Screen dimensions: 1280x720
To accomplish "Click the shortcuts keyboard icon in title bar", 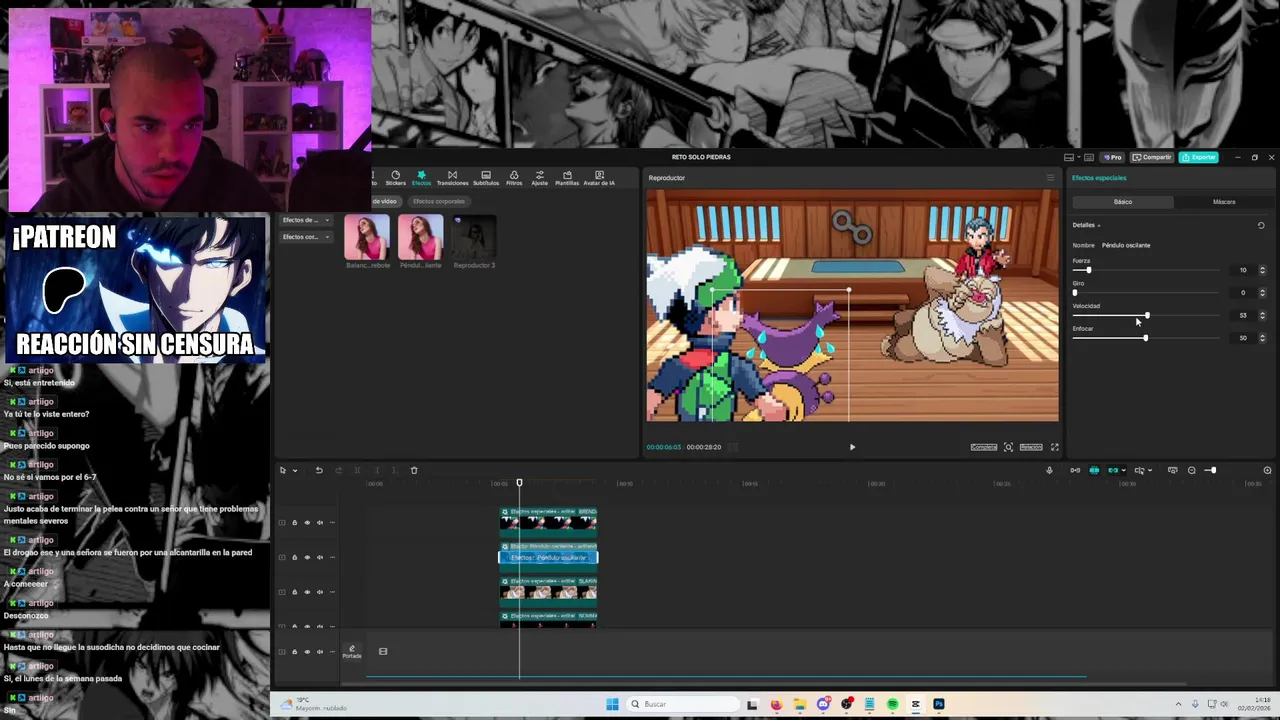I will click(x=1089, y=157).
